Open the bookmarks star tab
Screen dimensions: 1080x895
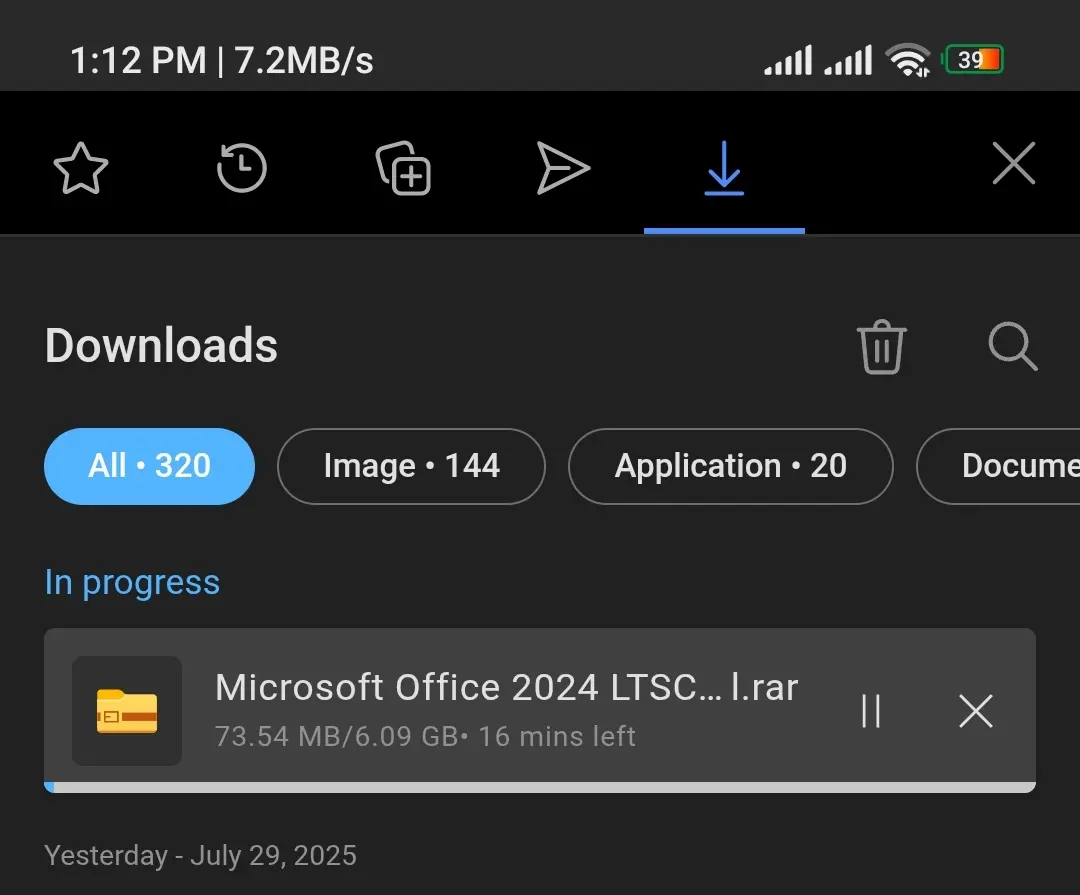point(81,168)
